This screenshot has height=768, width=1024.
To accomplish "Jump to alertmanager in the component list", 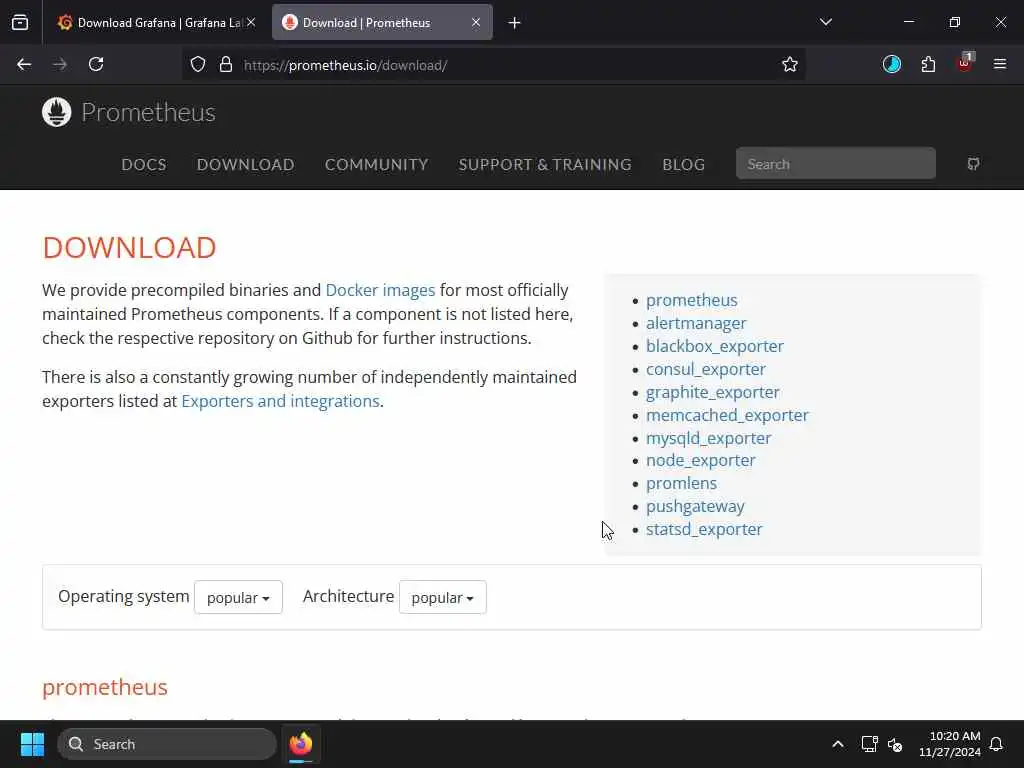I will [696, 323].
